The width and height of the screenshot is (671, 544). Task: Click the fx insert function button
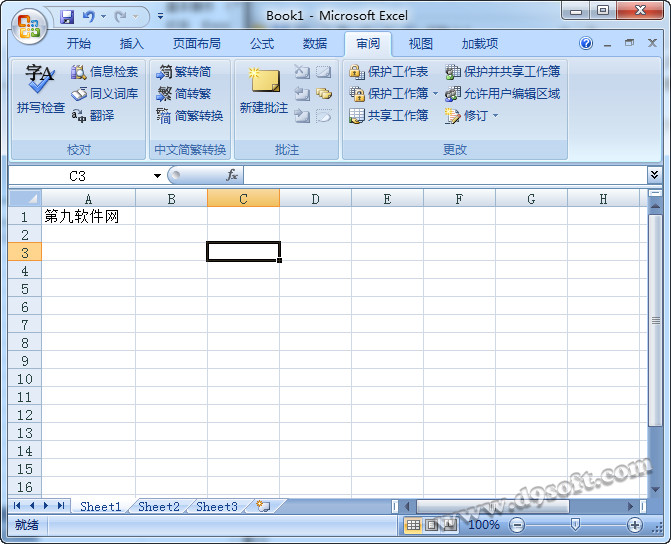(232, 175)
